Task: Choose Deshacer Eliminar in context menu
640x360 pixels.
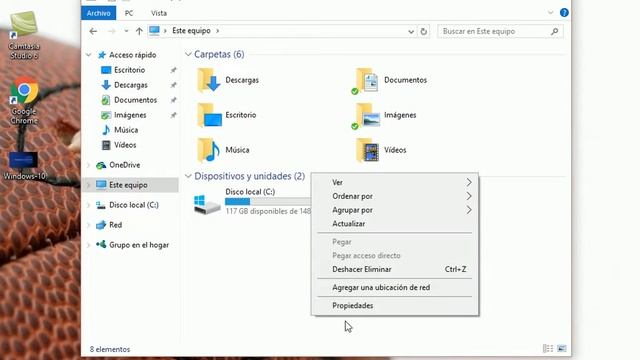Action: tap(395, 269)
